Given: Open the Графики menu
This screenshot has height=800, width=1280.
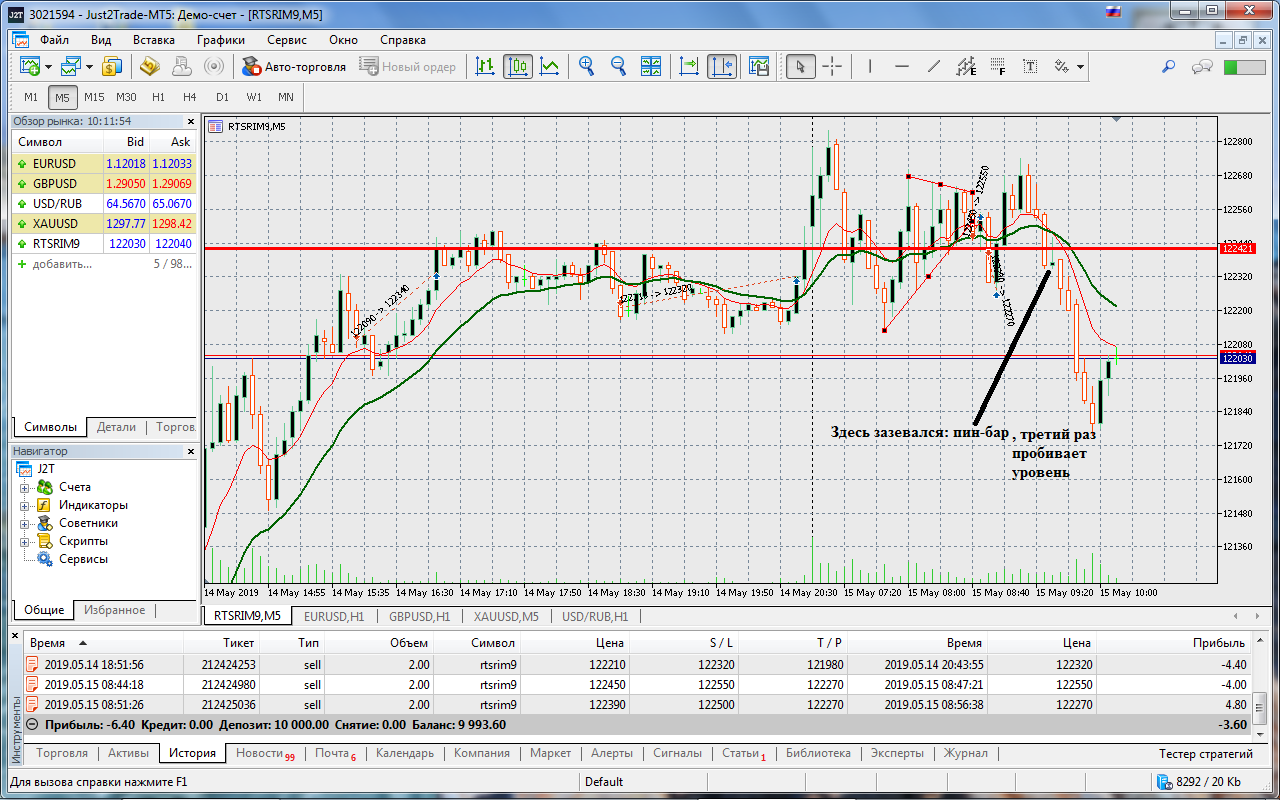Looking at the screenshot, I should pyautogui.click(x=221, y=40).
